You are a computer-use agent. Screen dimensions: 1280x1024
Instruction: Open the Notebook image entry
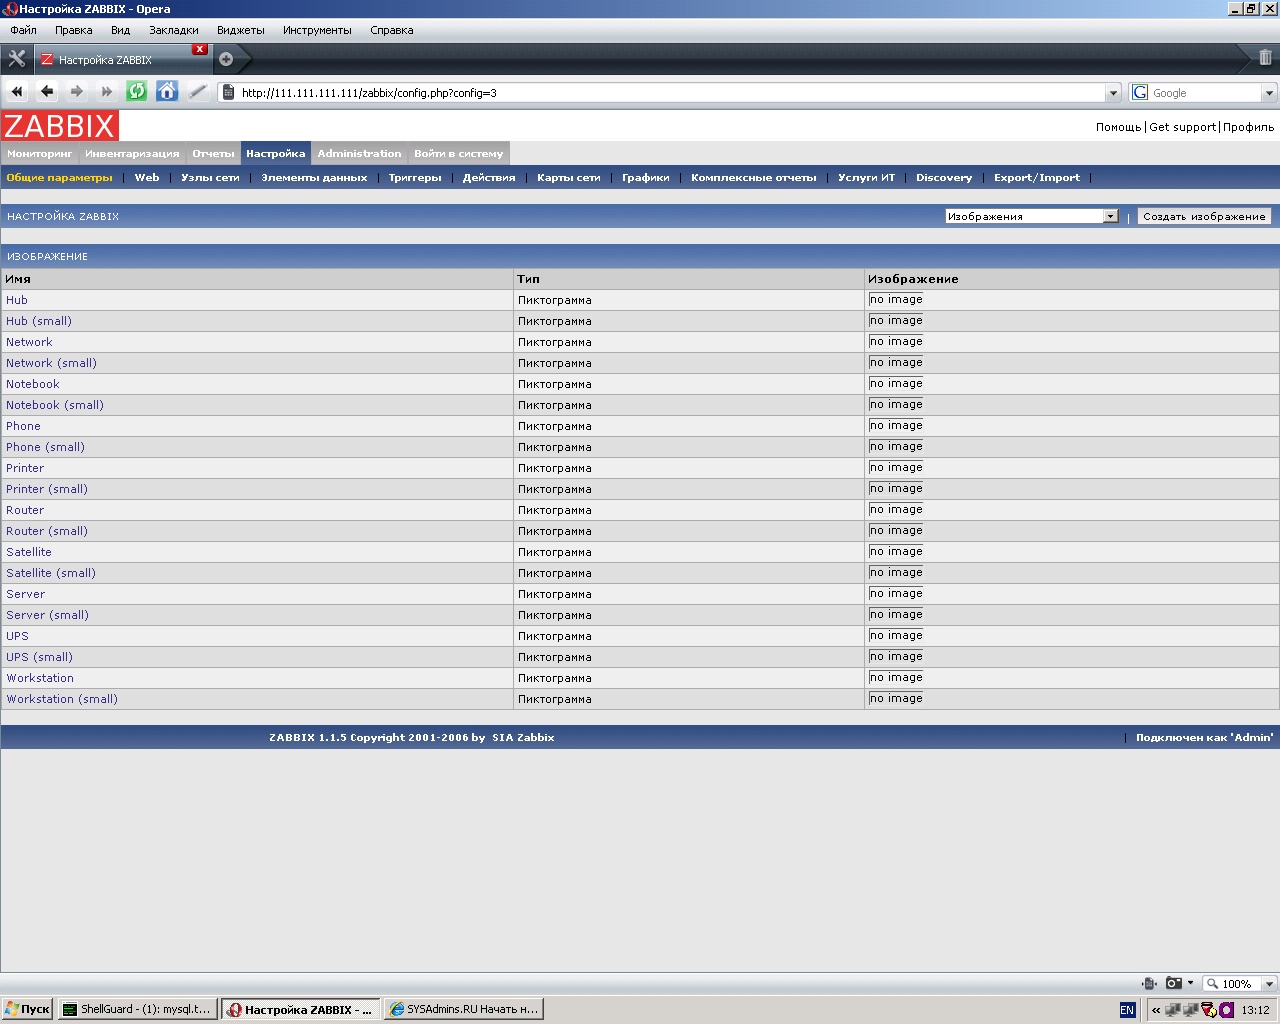(33, 384)
